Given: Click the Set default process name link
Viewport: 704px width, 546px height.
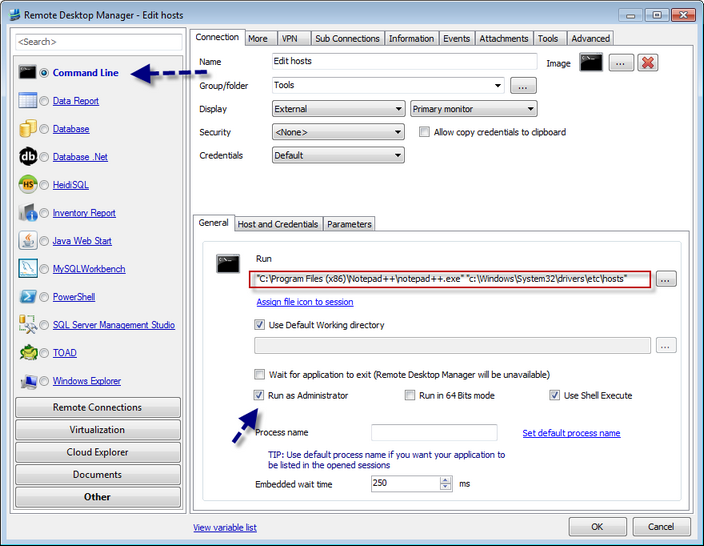Looking at the screenshot, I should click(571, 433).
